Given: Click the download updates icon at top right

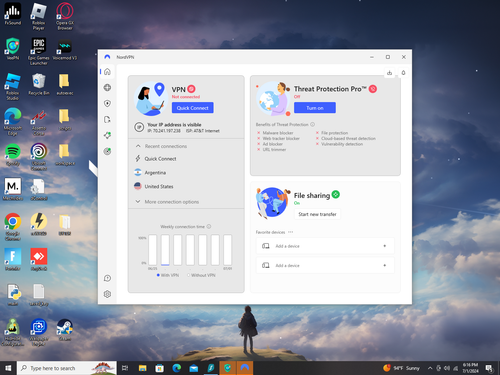Looking at the screenshot, I should 389,73.
